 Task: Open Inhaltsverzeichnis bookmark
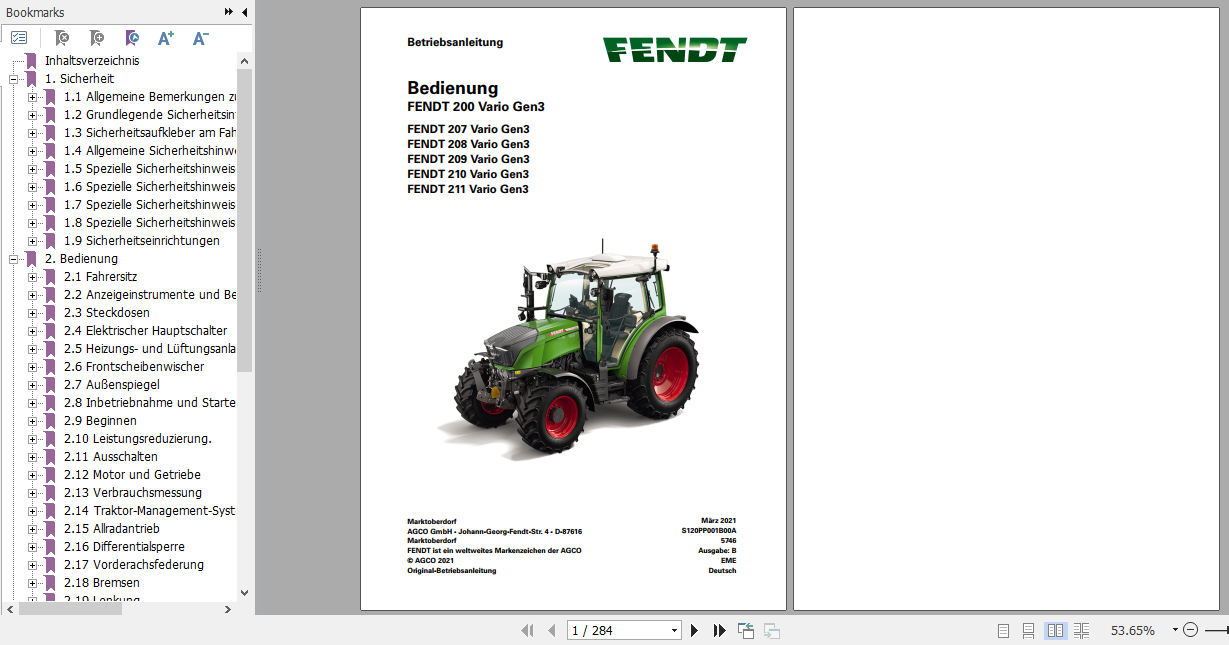[x=92, y=61]
